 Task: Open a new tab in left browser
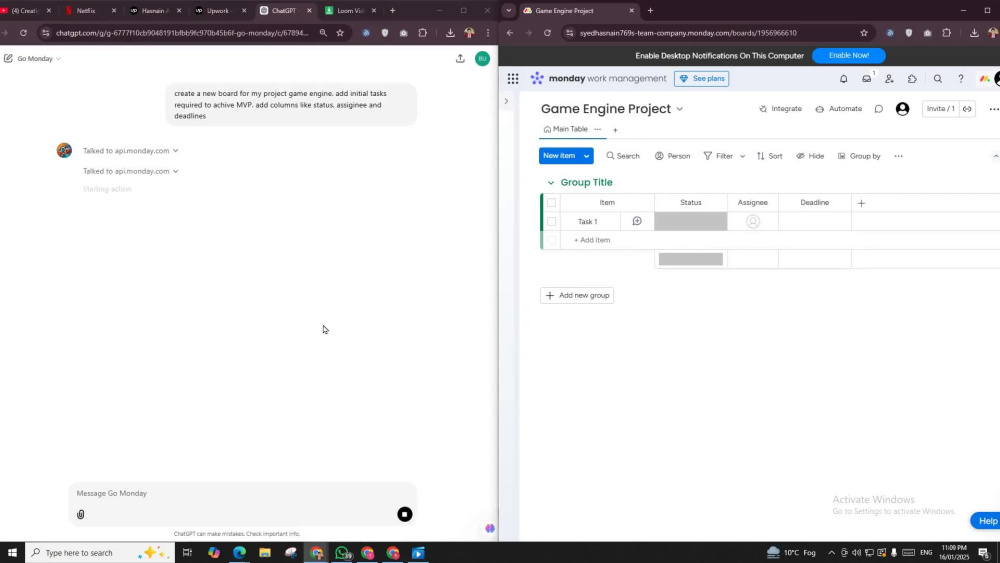[392, 11]
